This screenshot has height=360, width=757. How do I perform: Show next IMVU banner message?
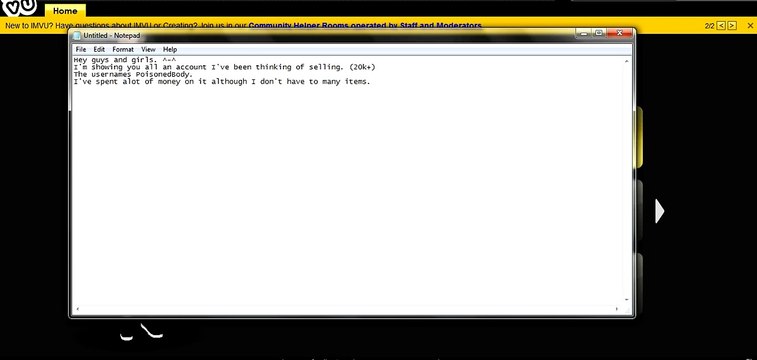coord(732,26)
